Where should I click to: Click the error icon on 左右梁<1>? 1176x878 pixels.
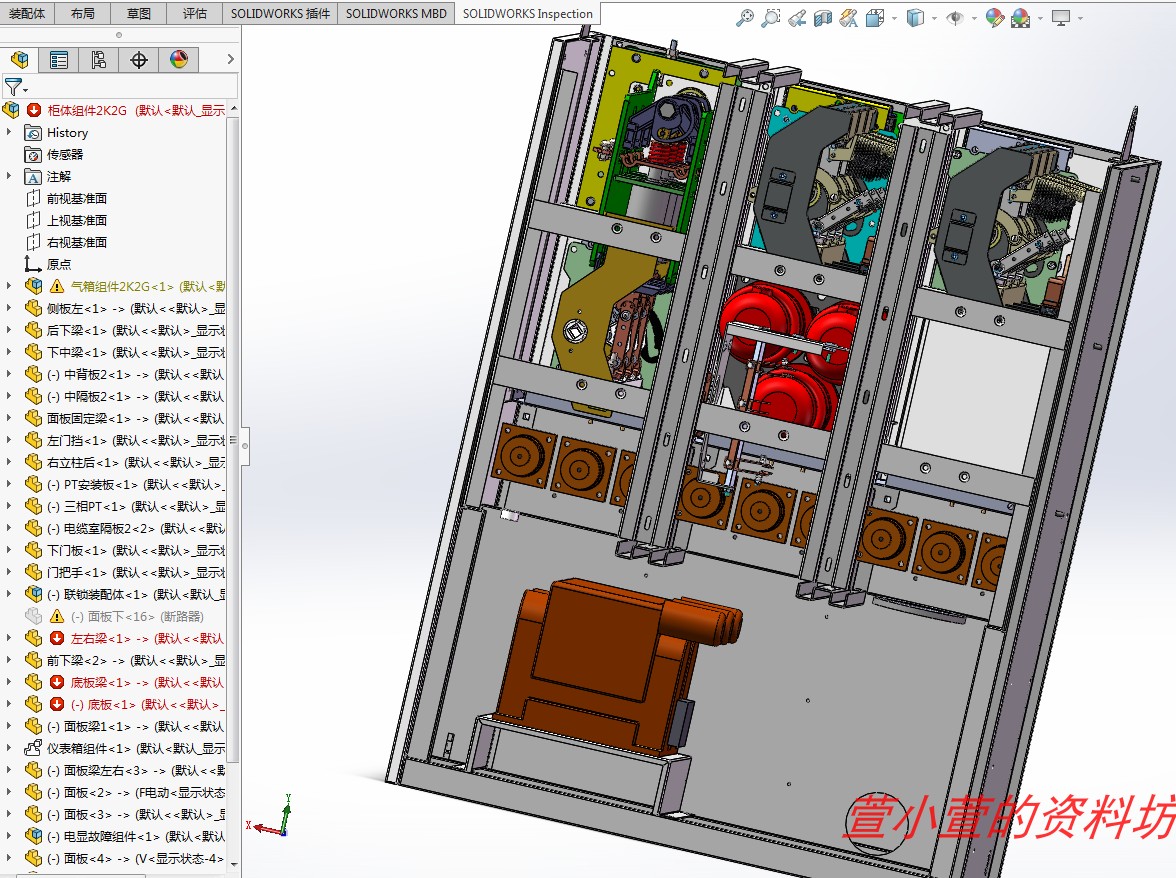coord(56,638)
